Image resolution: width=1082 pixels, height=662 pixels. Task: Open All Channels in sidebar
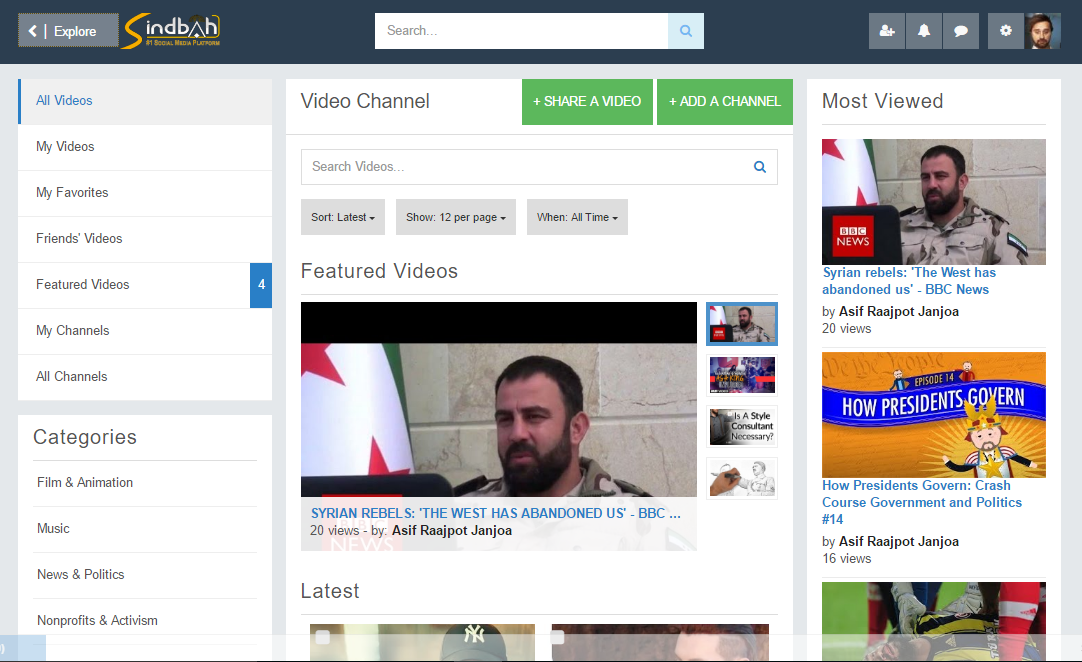(x=145, y=377)
